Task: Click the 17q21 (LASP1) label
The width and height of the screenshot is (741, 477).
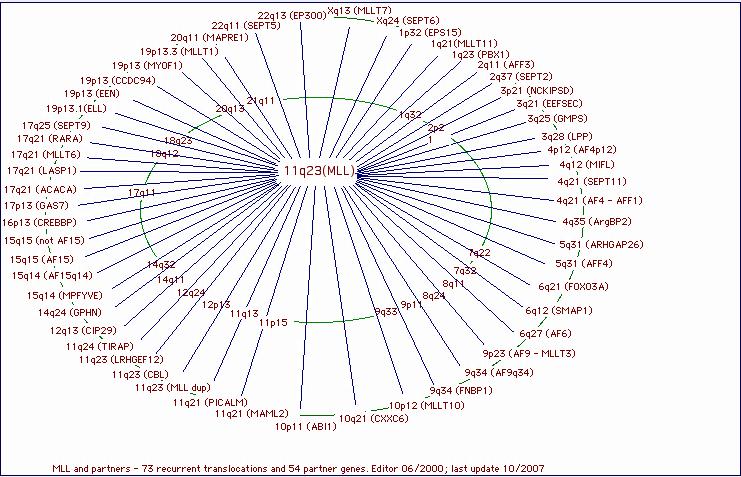Action: (42, 171)
